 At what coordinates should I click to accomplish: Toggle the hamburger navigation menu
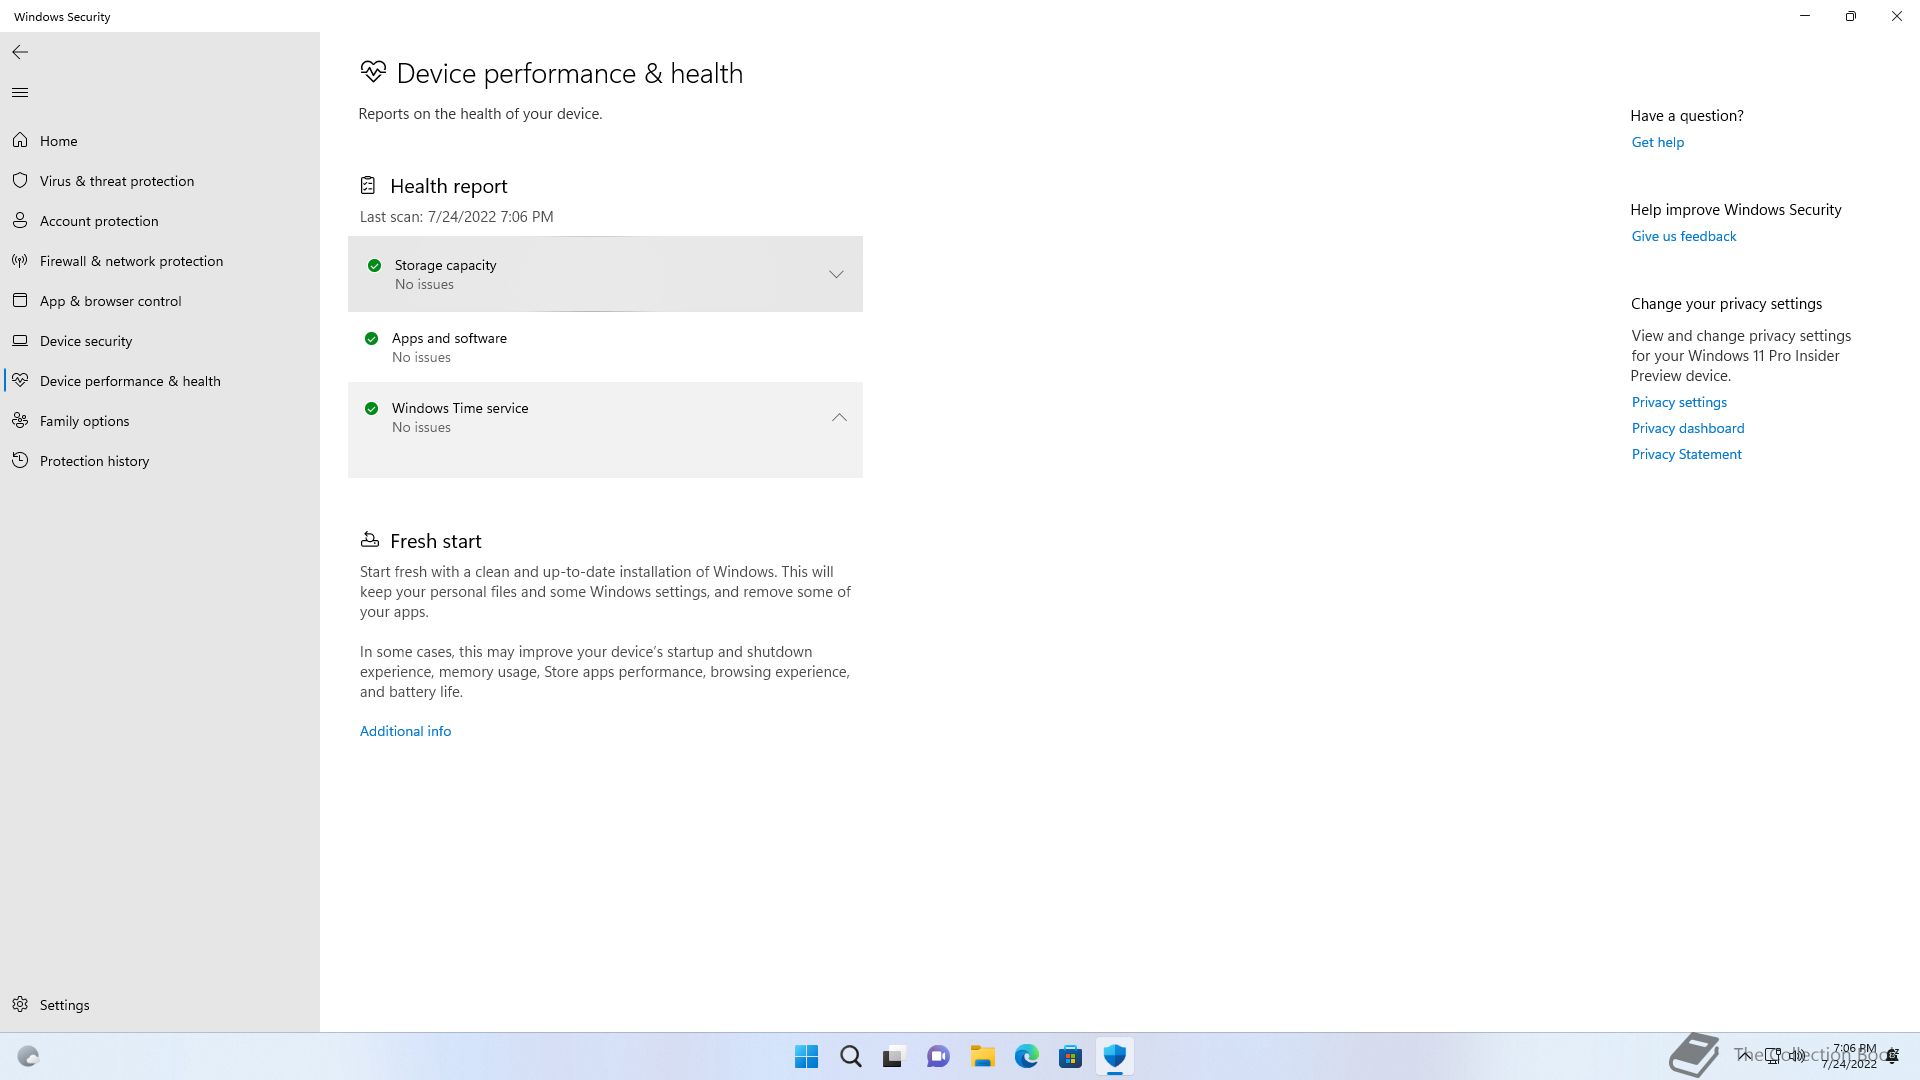point(20,93)
